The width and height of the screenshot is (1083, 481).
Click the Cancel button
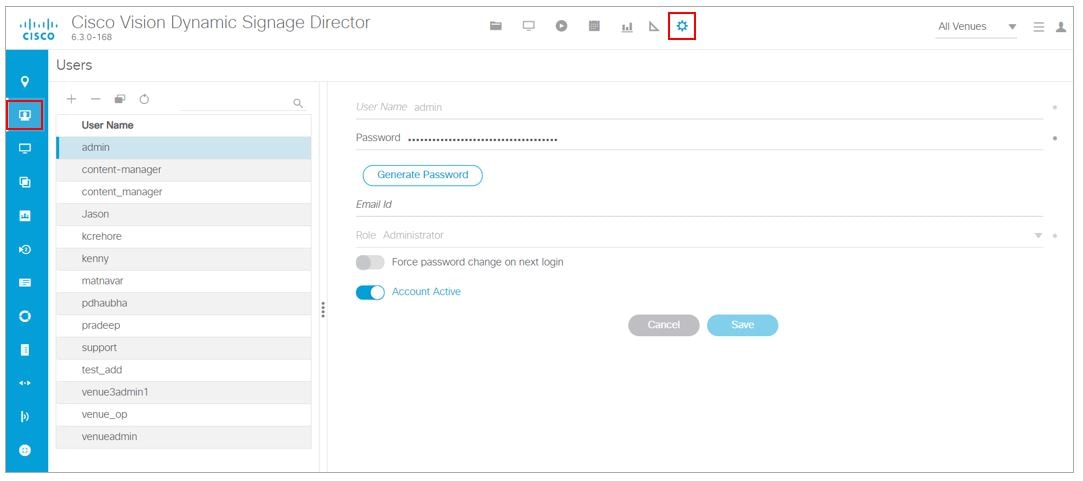[x=664, y=325]
